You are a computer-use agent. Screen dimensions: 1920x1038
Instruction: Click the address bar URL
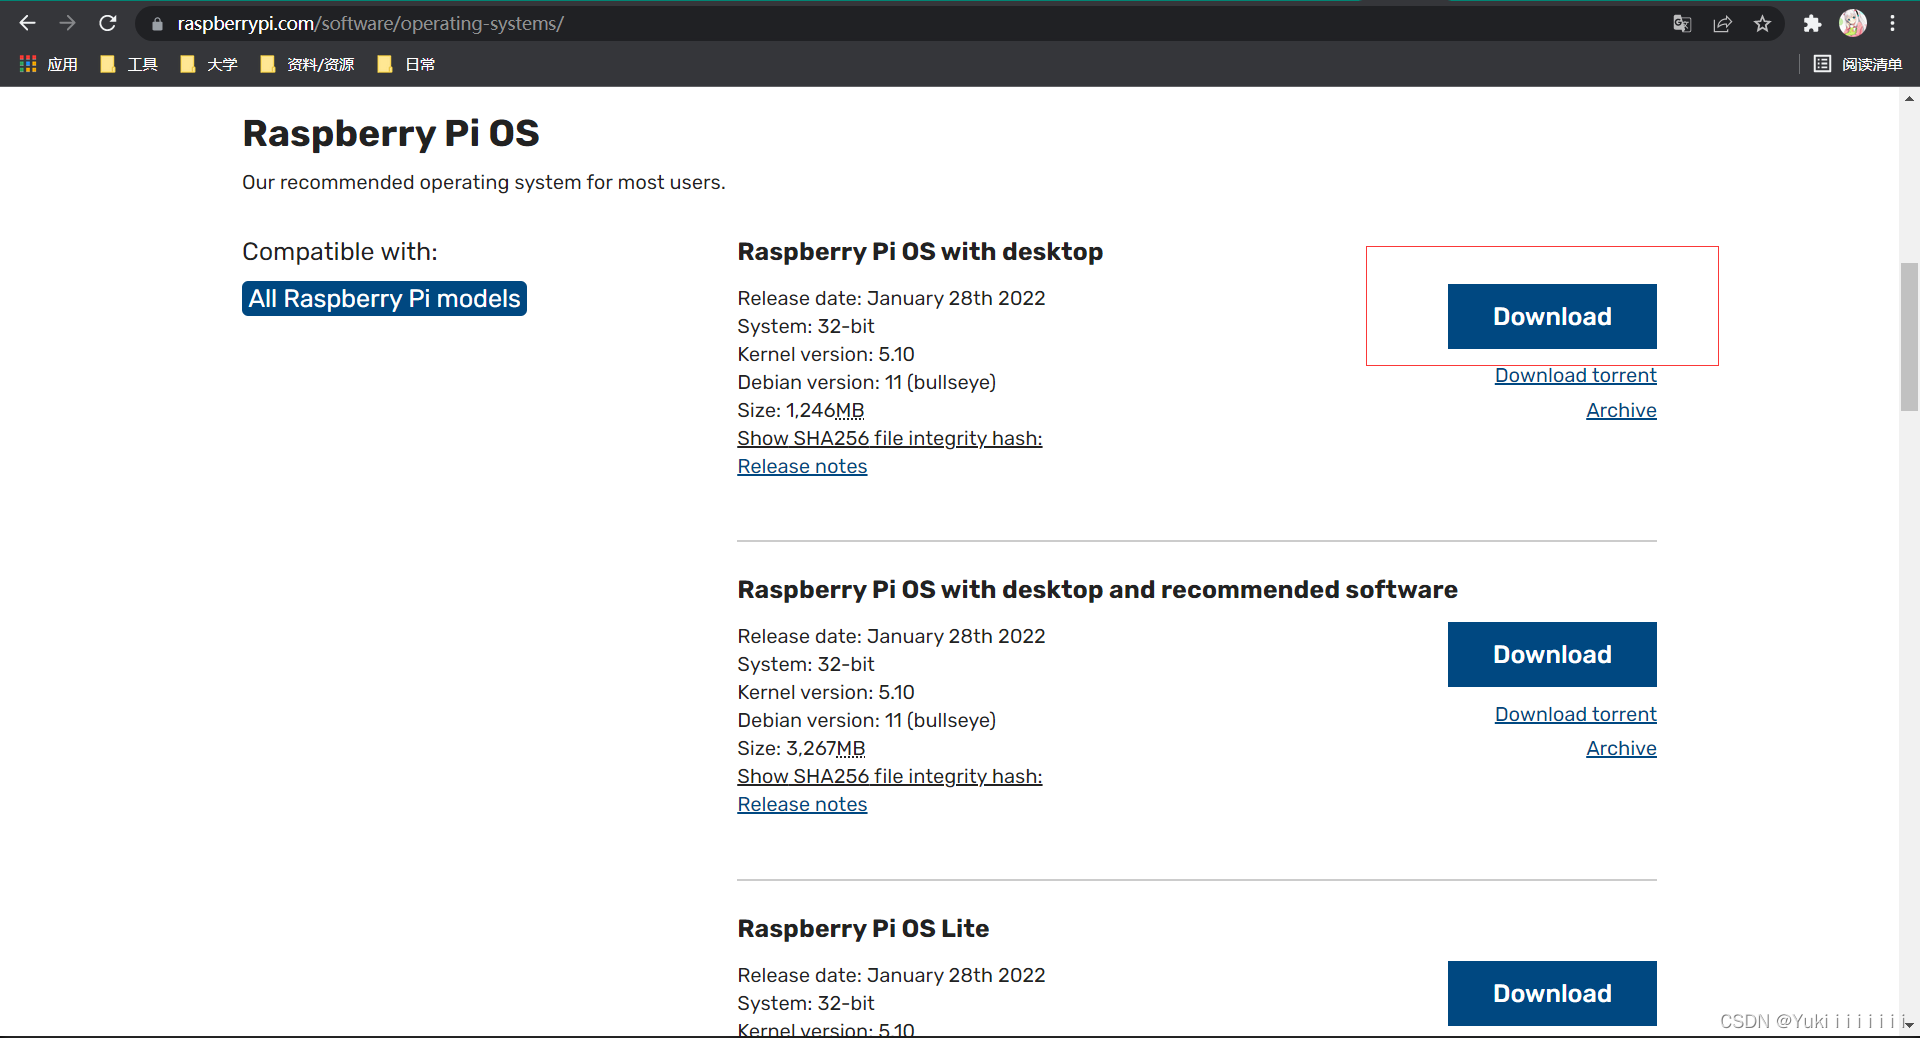click(370, 23)
